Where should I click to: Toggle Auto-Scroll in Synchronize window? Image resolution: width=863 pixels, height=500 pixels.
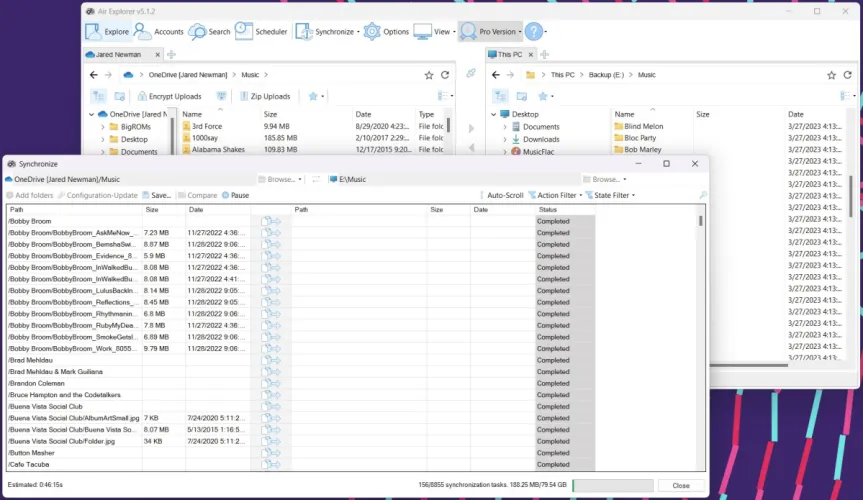click(498, 195)
